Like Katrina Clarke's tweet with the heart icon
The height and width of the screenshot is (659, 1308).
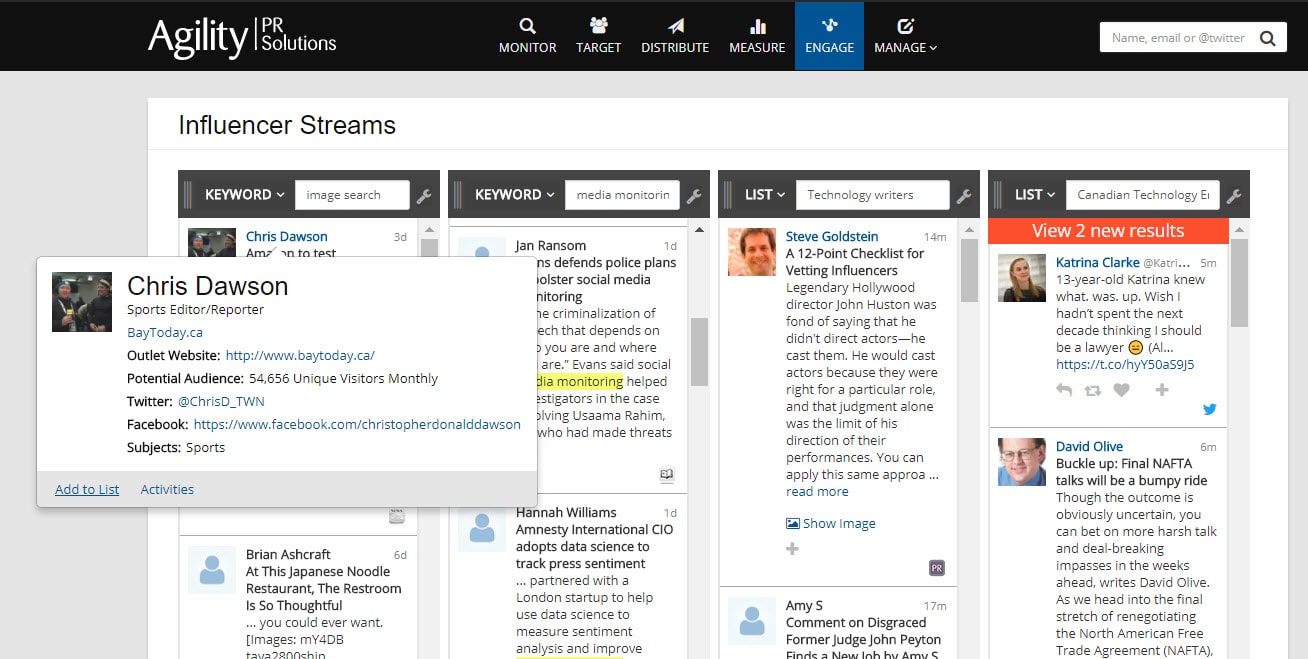[x=1122, y=390]
